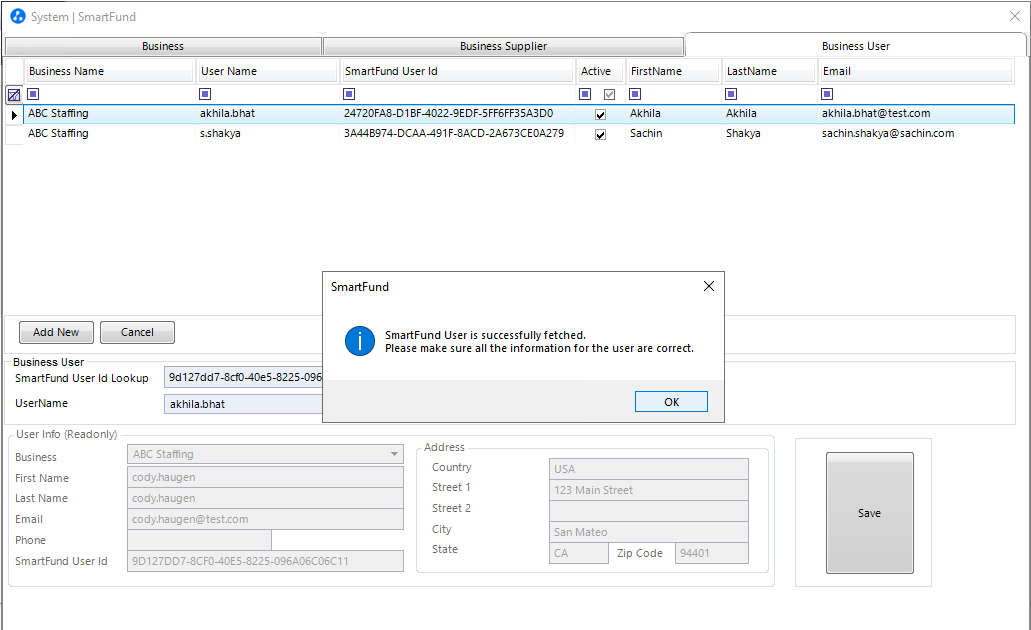The width and height of the screenshot is (1031, 630).
Task: Click the Last Name readonly field
Action: pyautogui.click(x=265, y=498)
